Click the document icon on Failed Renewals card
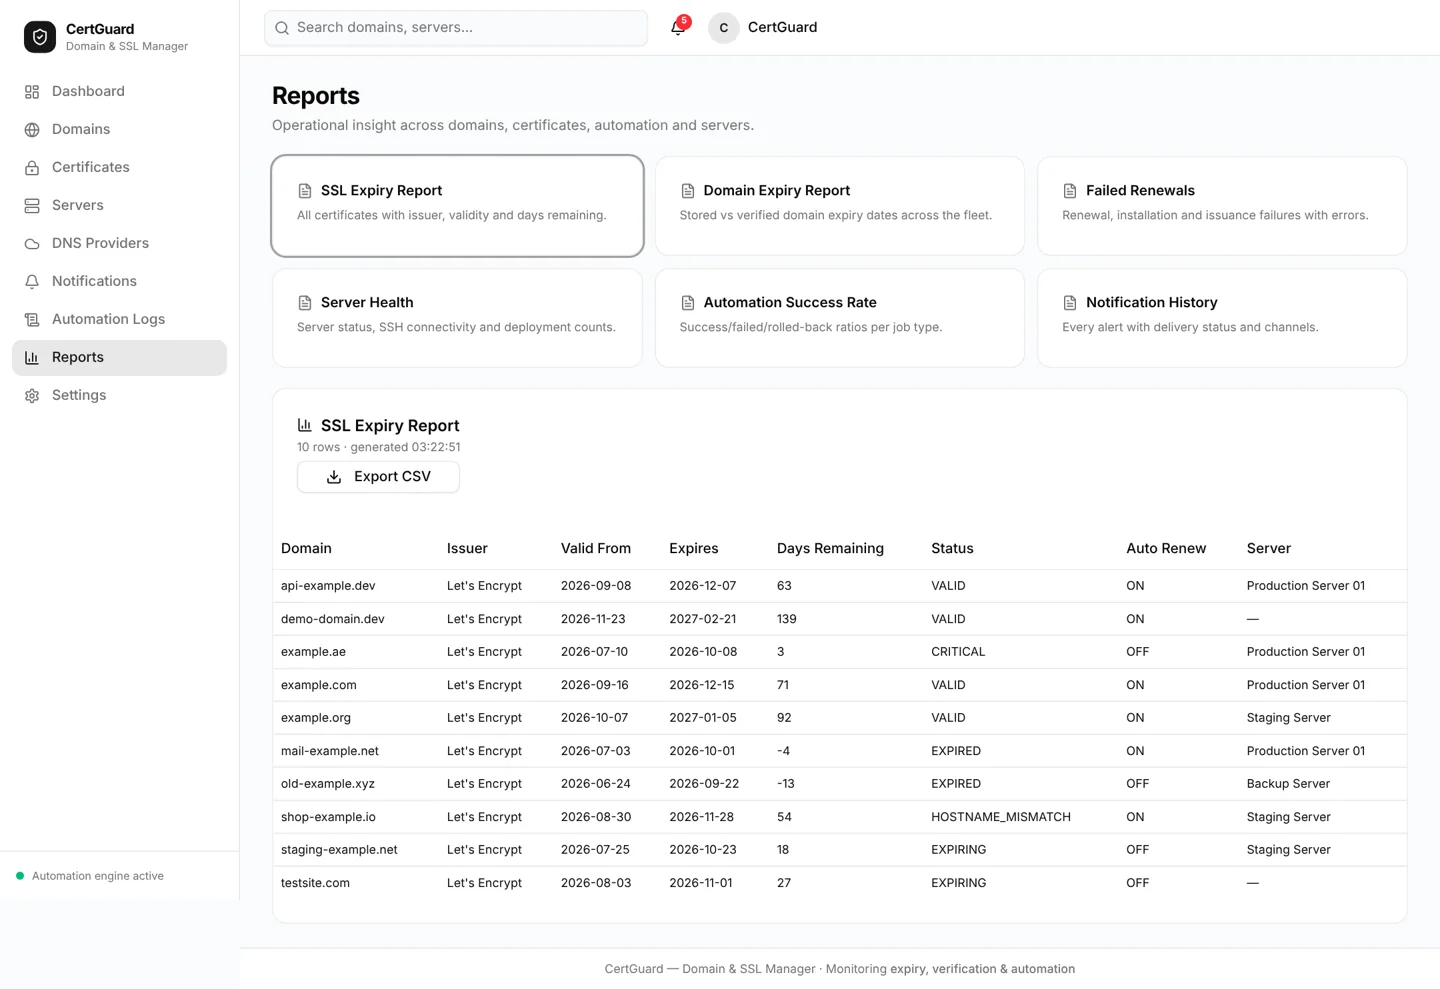The width and height of the screenshot is (1440, 989). 1070,191
